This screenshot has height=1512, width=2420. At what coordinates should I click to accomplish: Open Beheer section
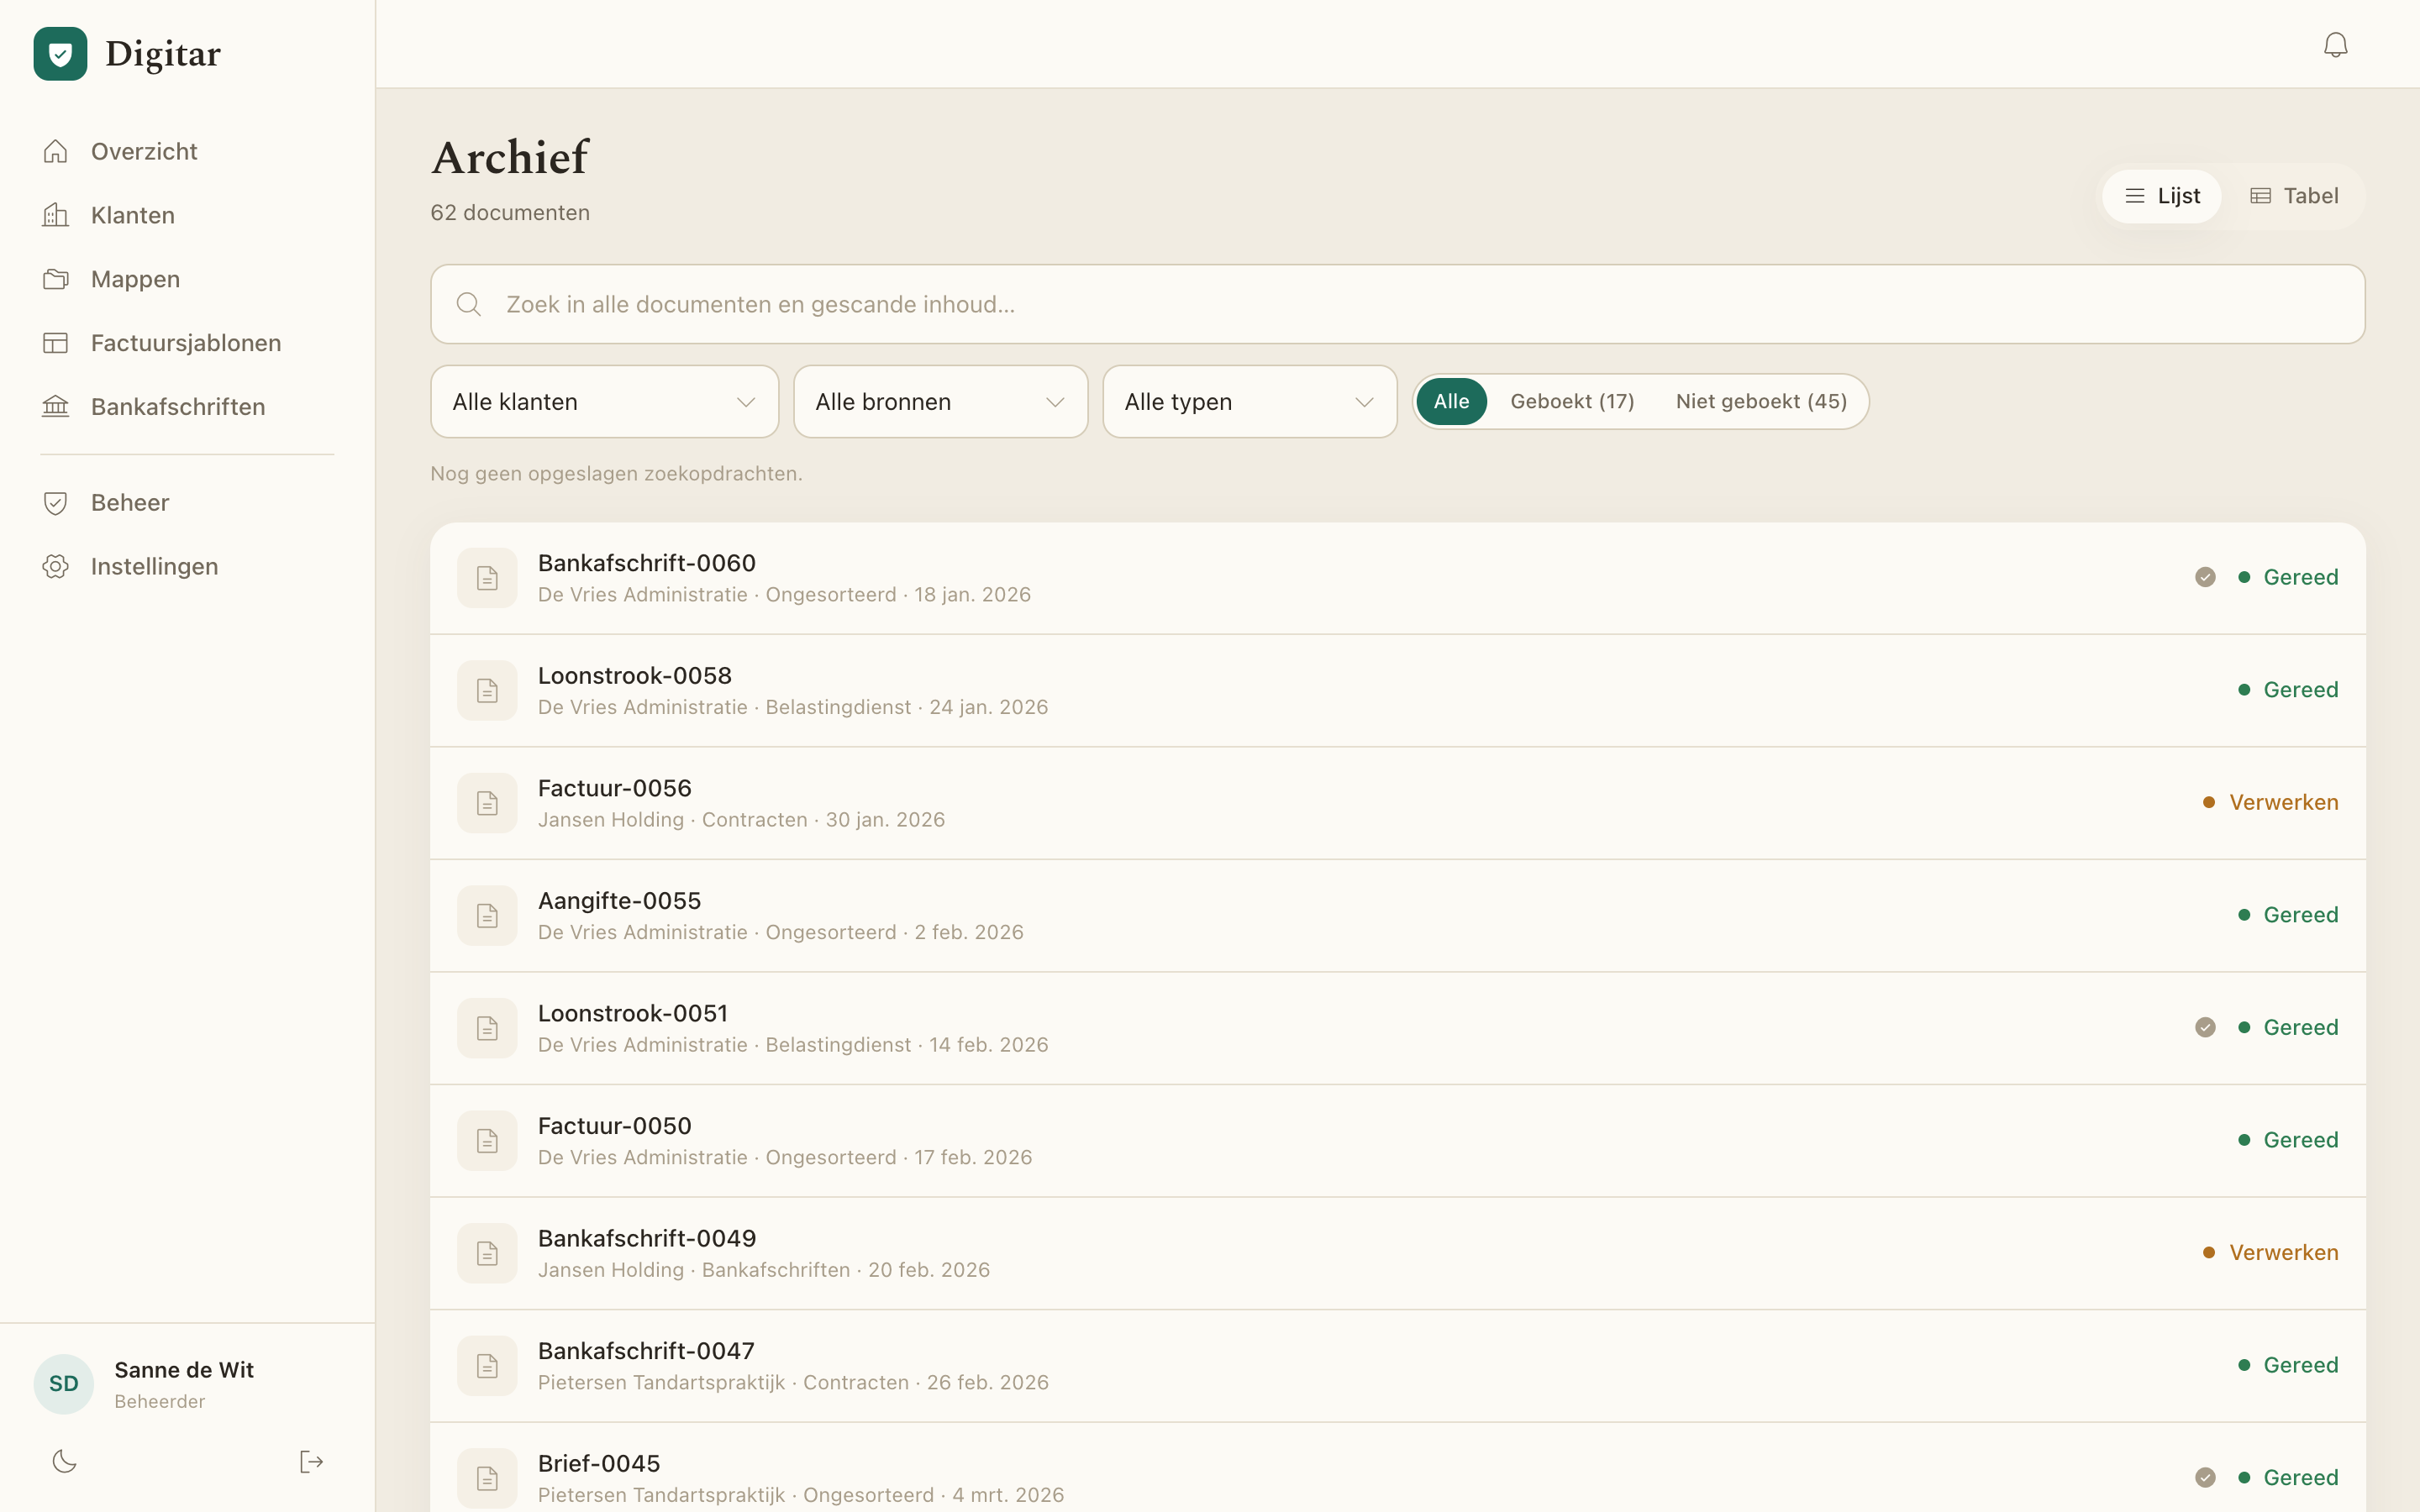[187, 503]
